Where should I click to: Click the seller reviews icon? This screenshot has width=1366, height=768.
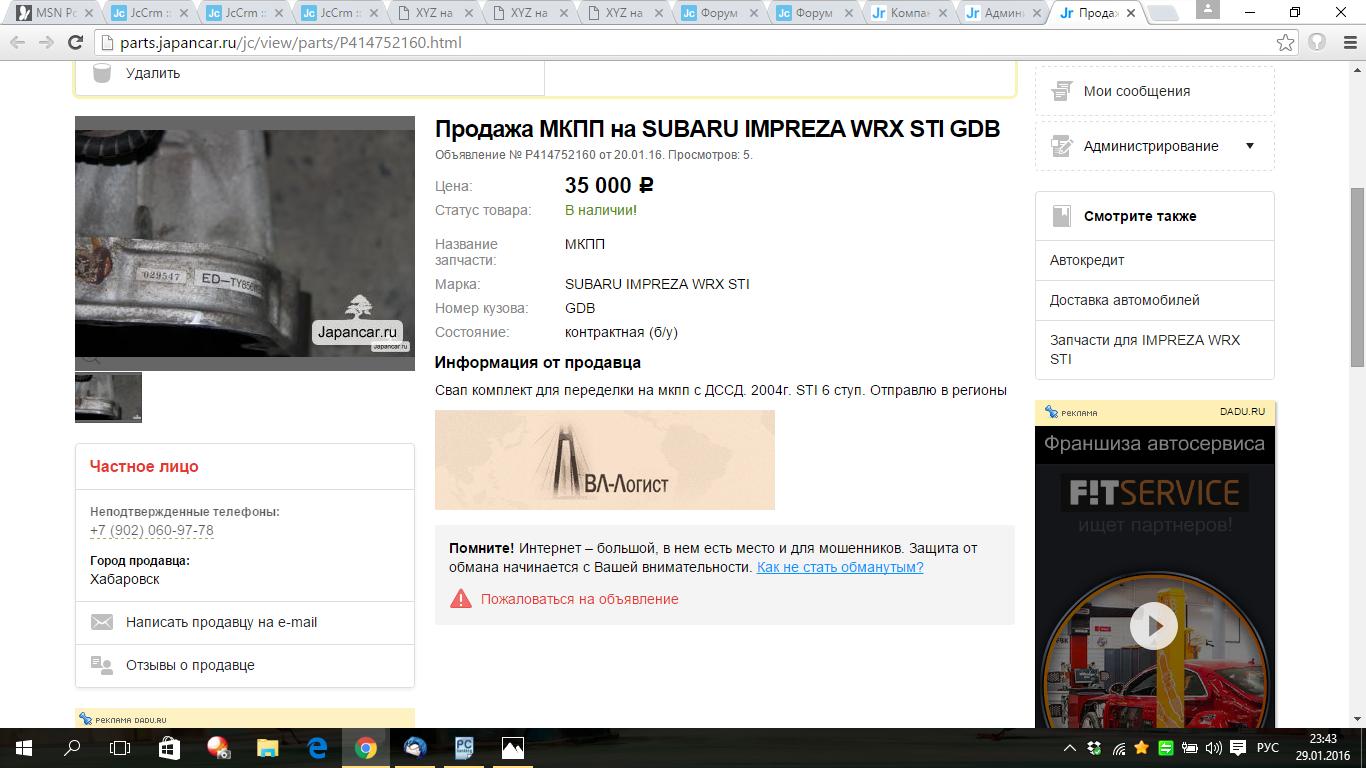(102, 665)
